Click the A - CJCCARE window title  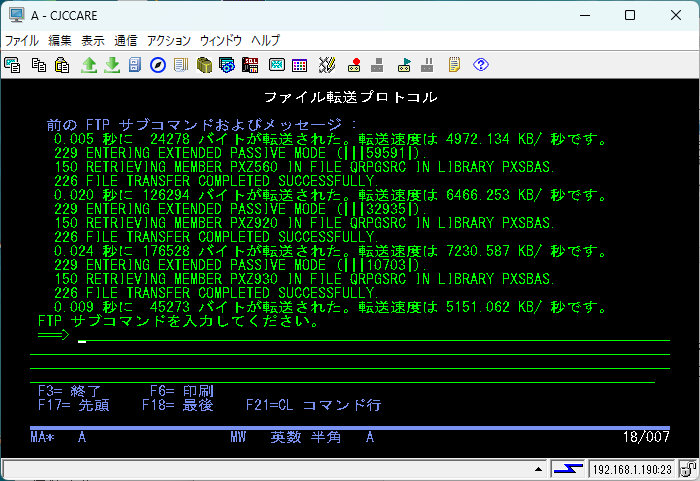(x=64, y=16)
